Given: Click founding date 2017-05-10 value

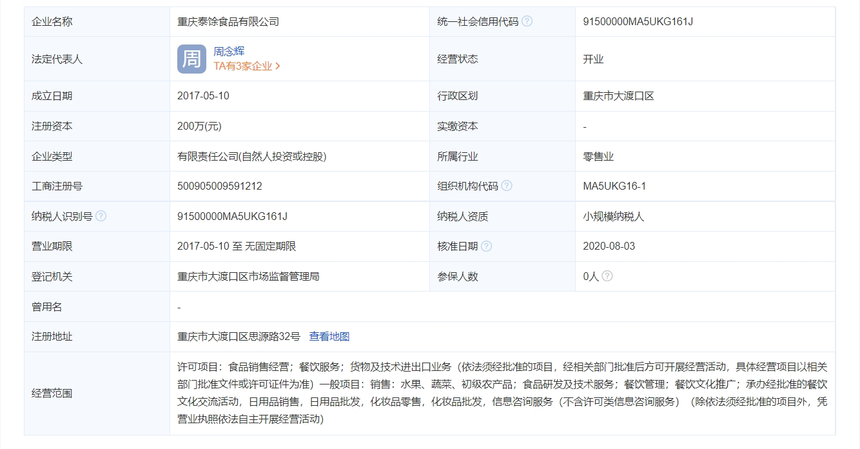Looking at the screenshot, I should pyautogui.click(x=203, y=96).
